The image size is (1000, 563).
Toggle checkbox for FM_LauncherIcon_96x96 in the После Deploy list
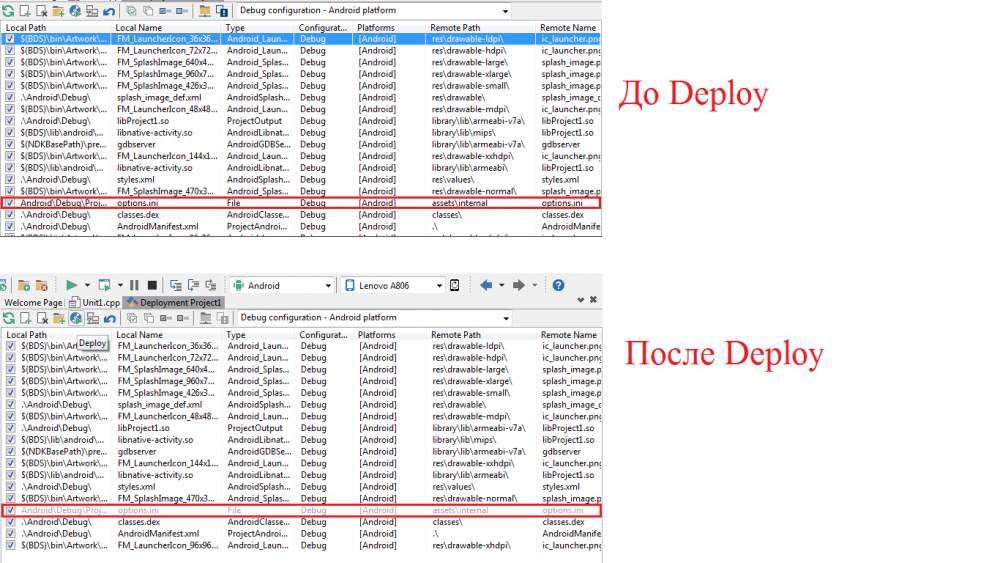click(x=10, y=545)
